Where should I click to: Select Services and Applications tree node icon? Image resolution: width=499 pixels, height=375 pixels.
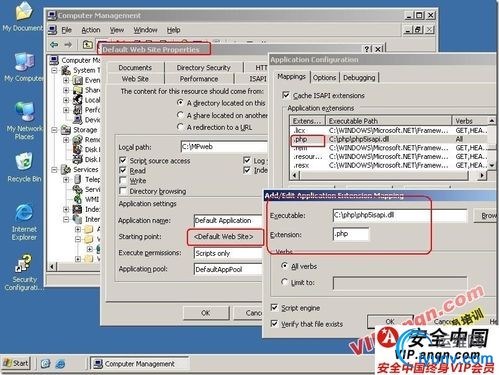point(66,169)
